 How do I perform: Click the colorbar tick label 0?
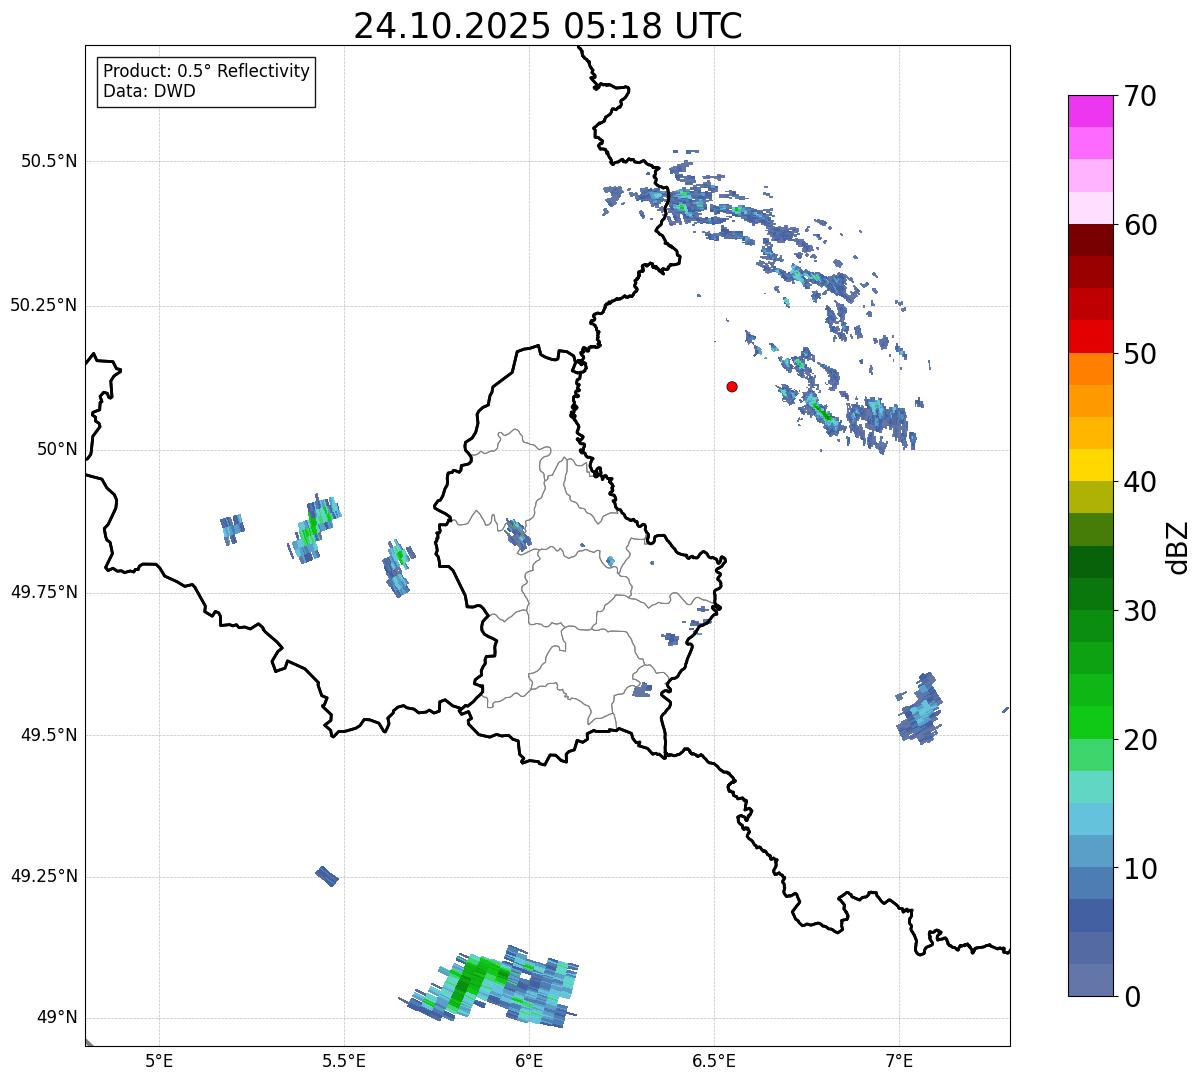point(1132,996)
